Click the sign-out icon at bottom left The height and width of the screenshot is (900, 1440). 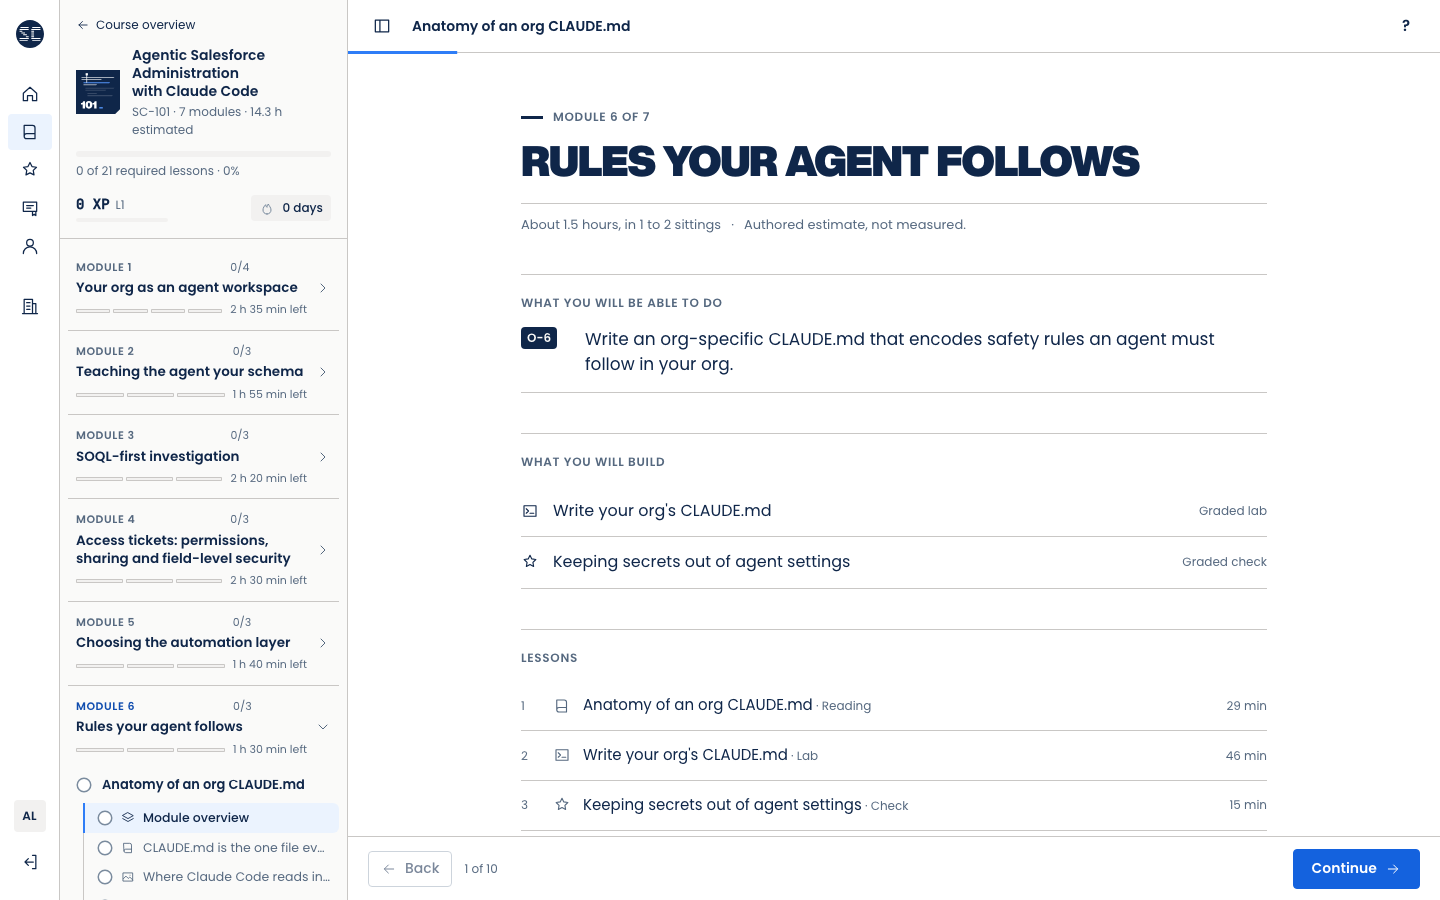(30, 862)
